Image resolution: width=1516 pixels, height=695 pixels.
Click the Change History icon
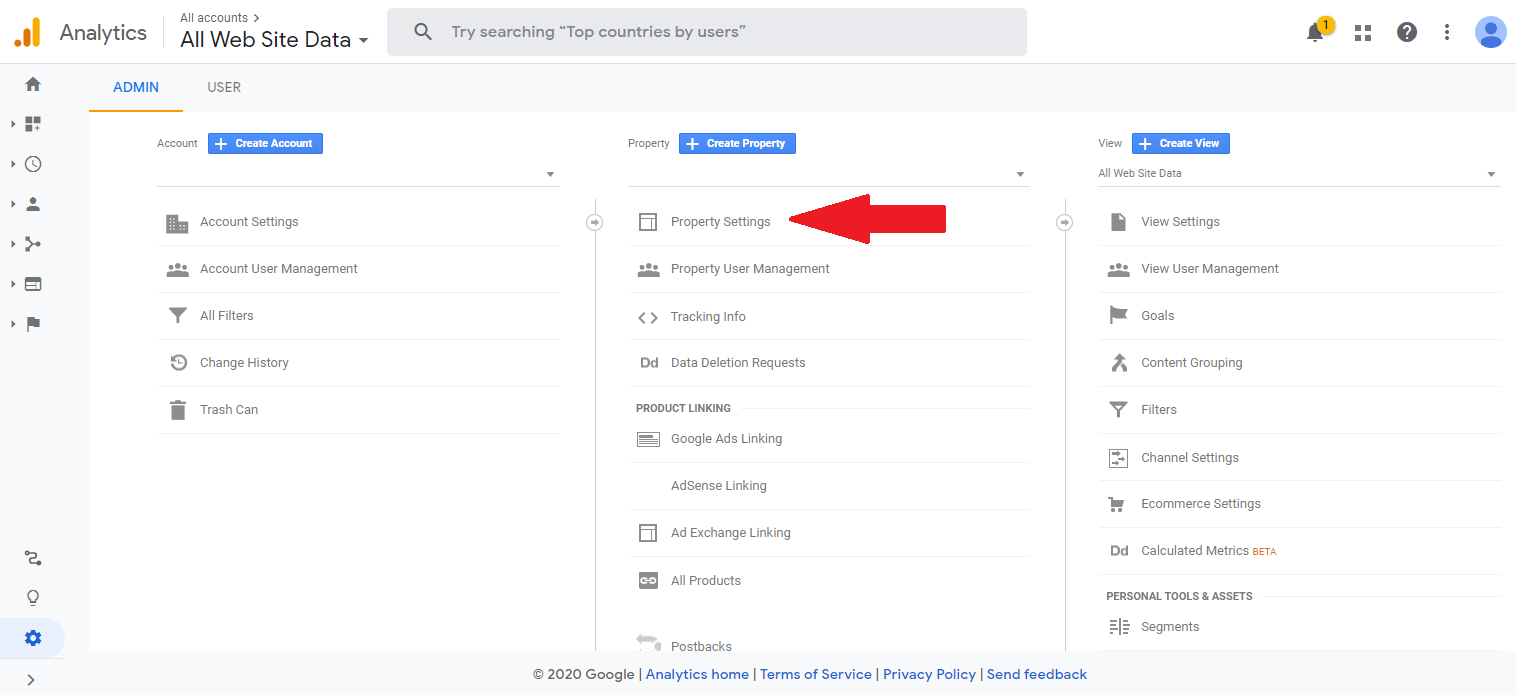point(178,363)
